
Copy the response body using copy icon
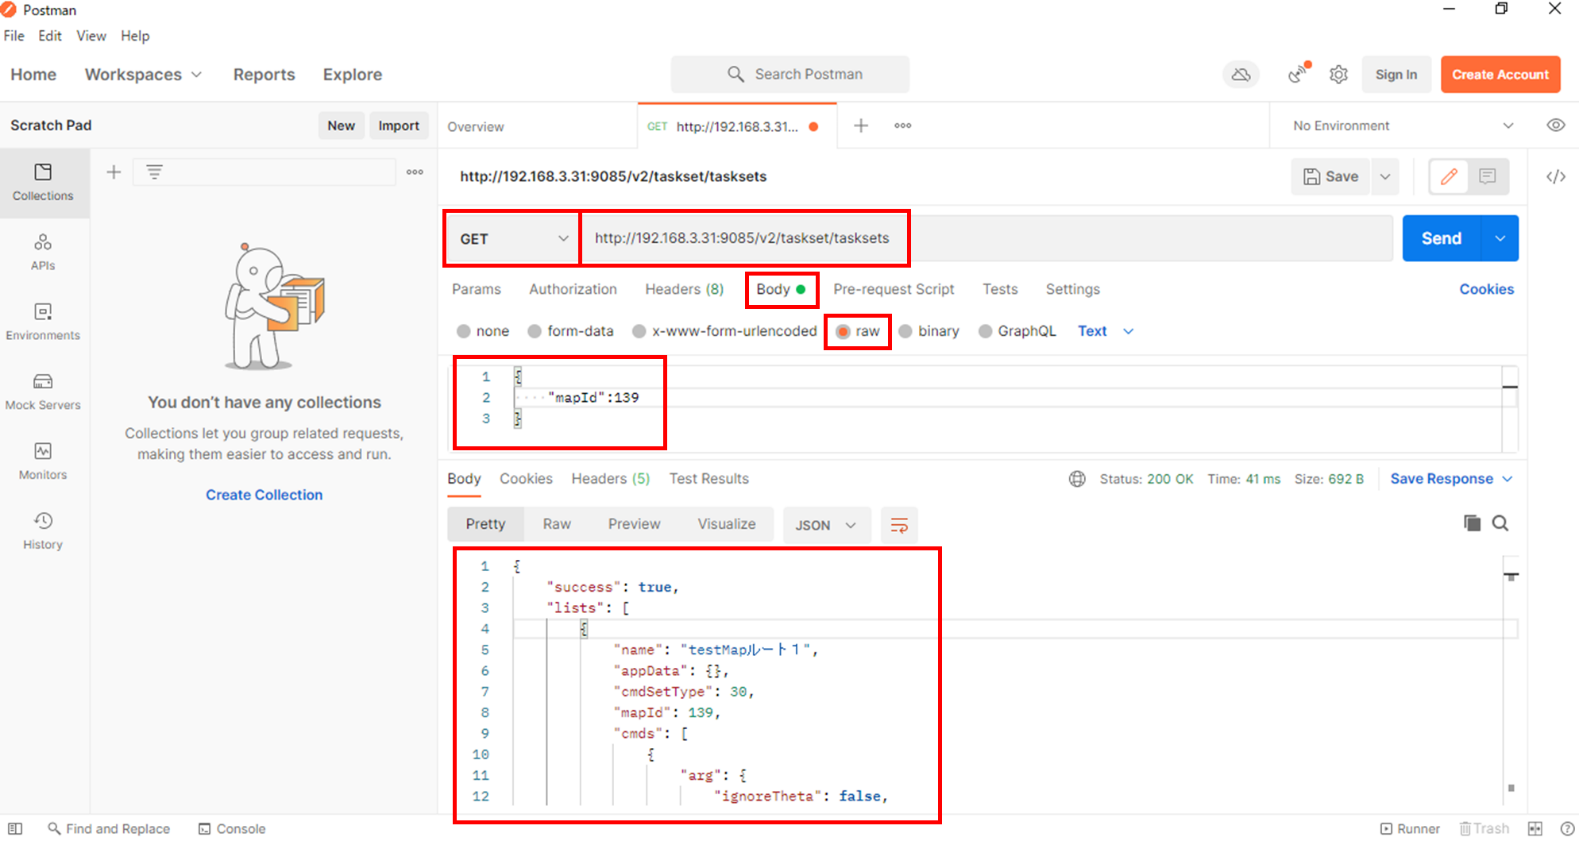tap(1471, 523)
